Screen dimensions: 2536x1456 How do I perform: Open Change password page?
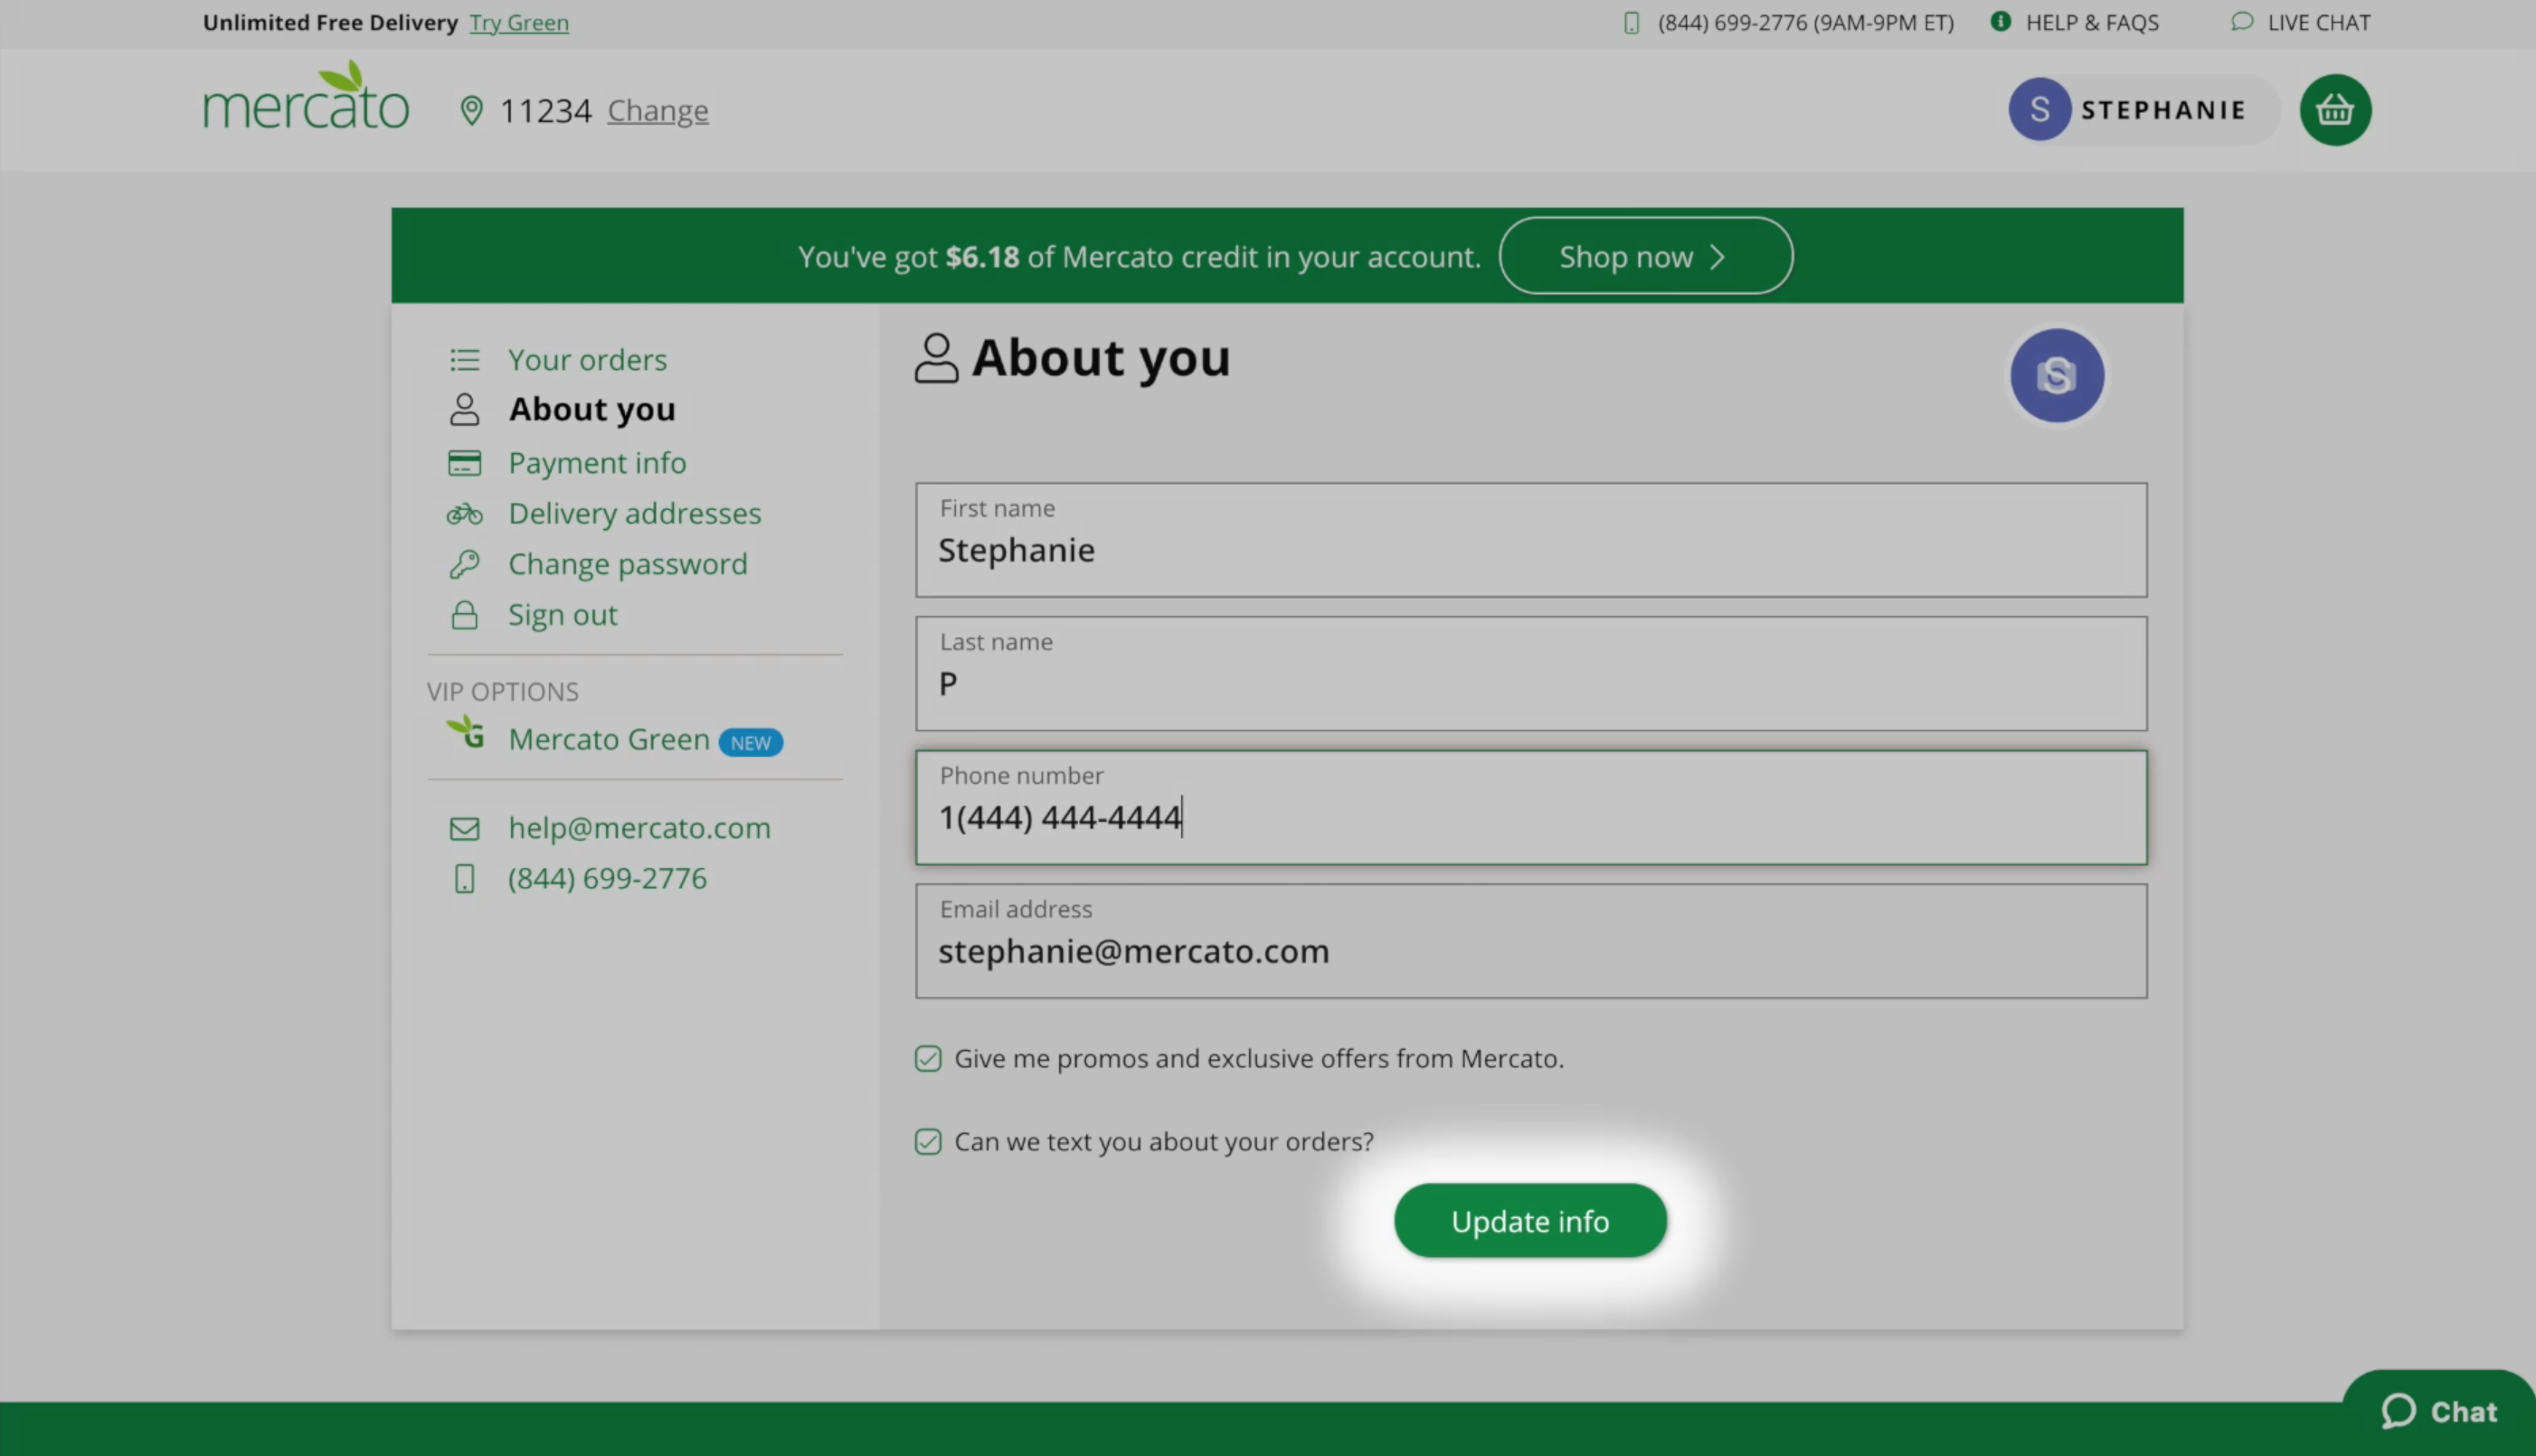pos(628,564)
